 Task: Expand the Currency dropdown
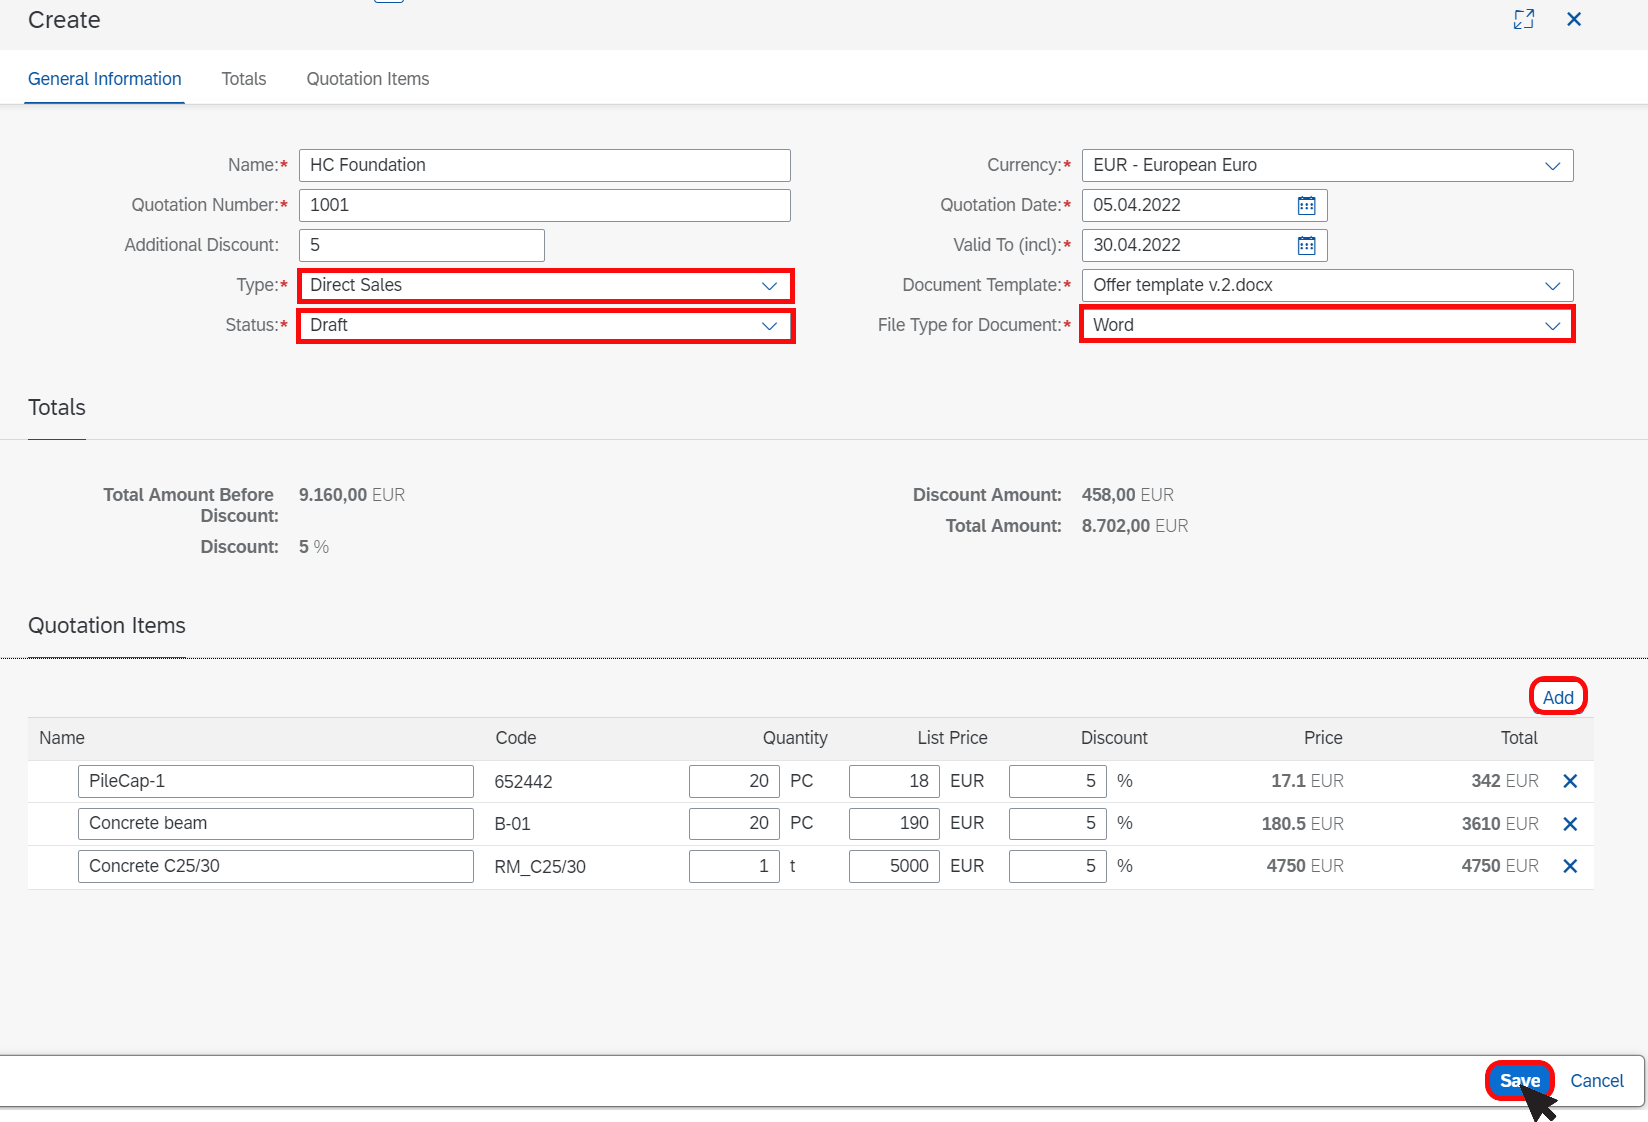1552,166
